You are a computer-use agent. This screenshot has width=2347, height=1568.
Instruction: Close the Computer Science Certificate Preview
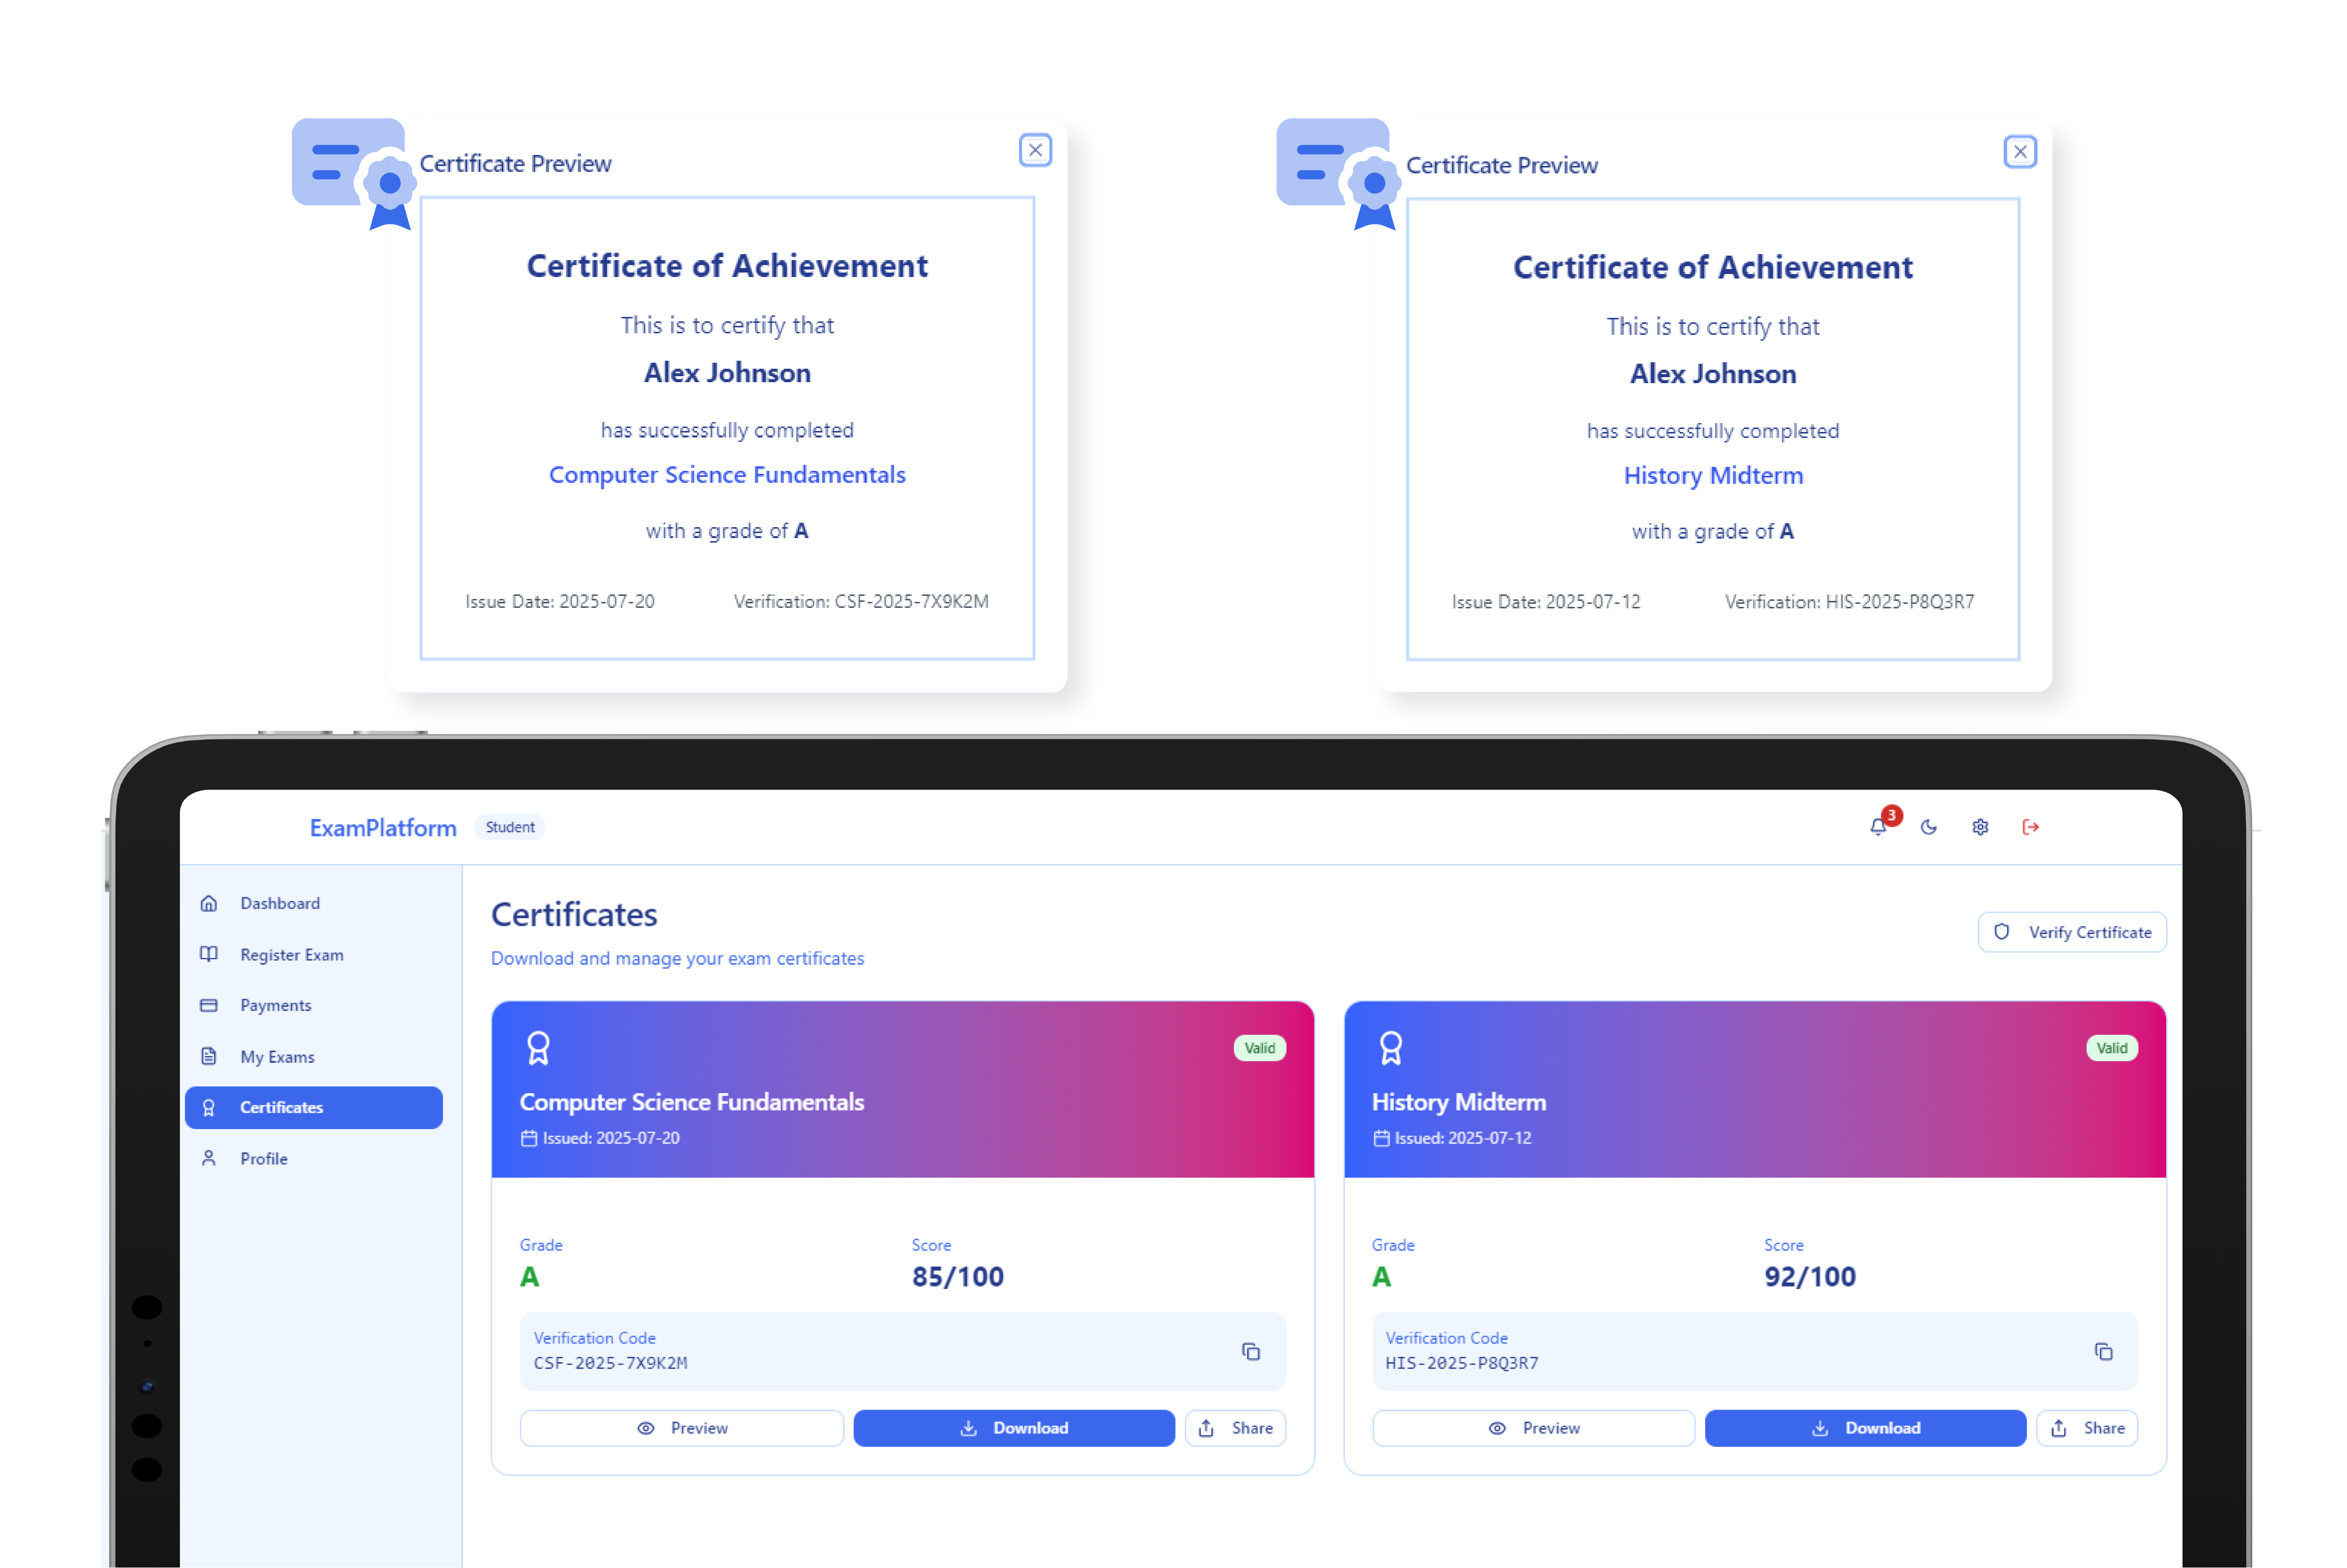1036,150
